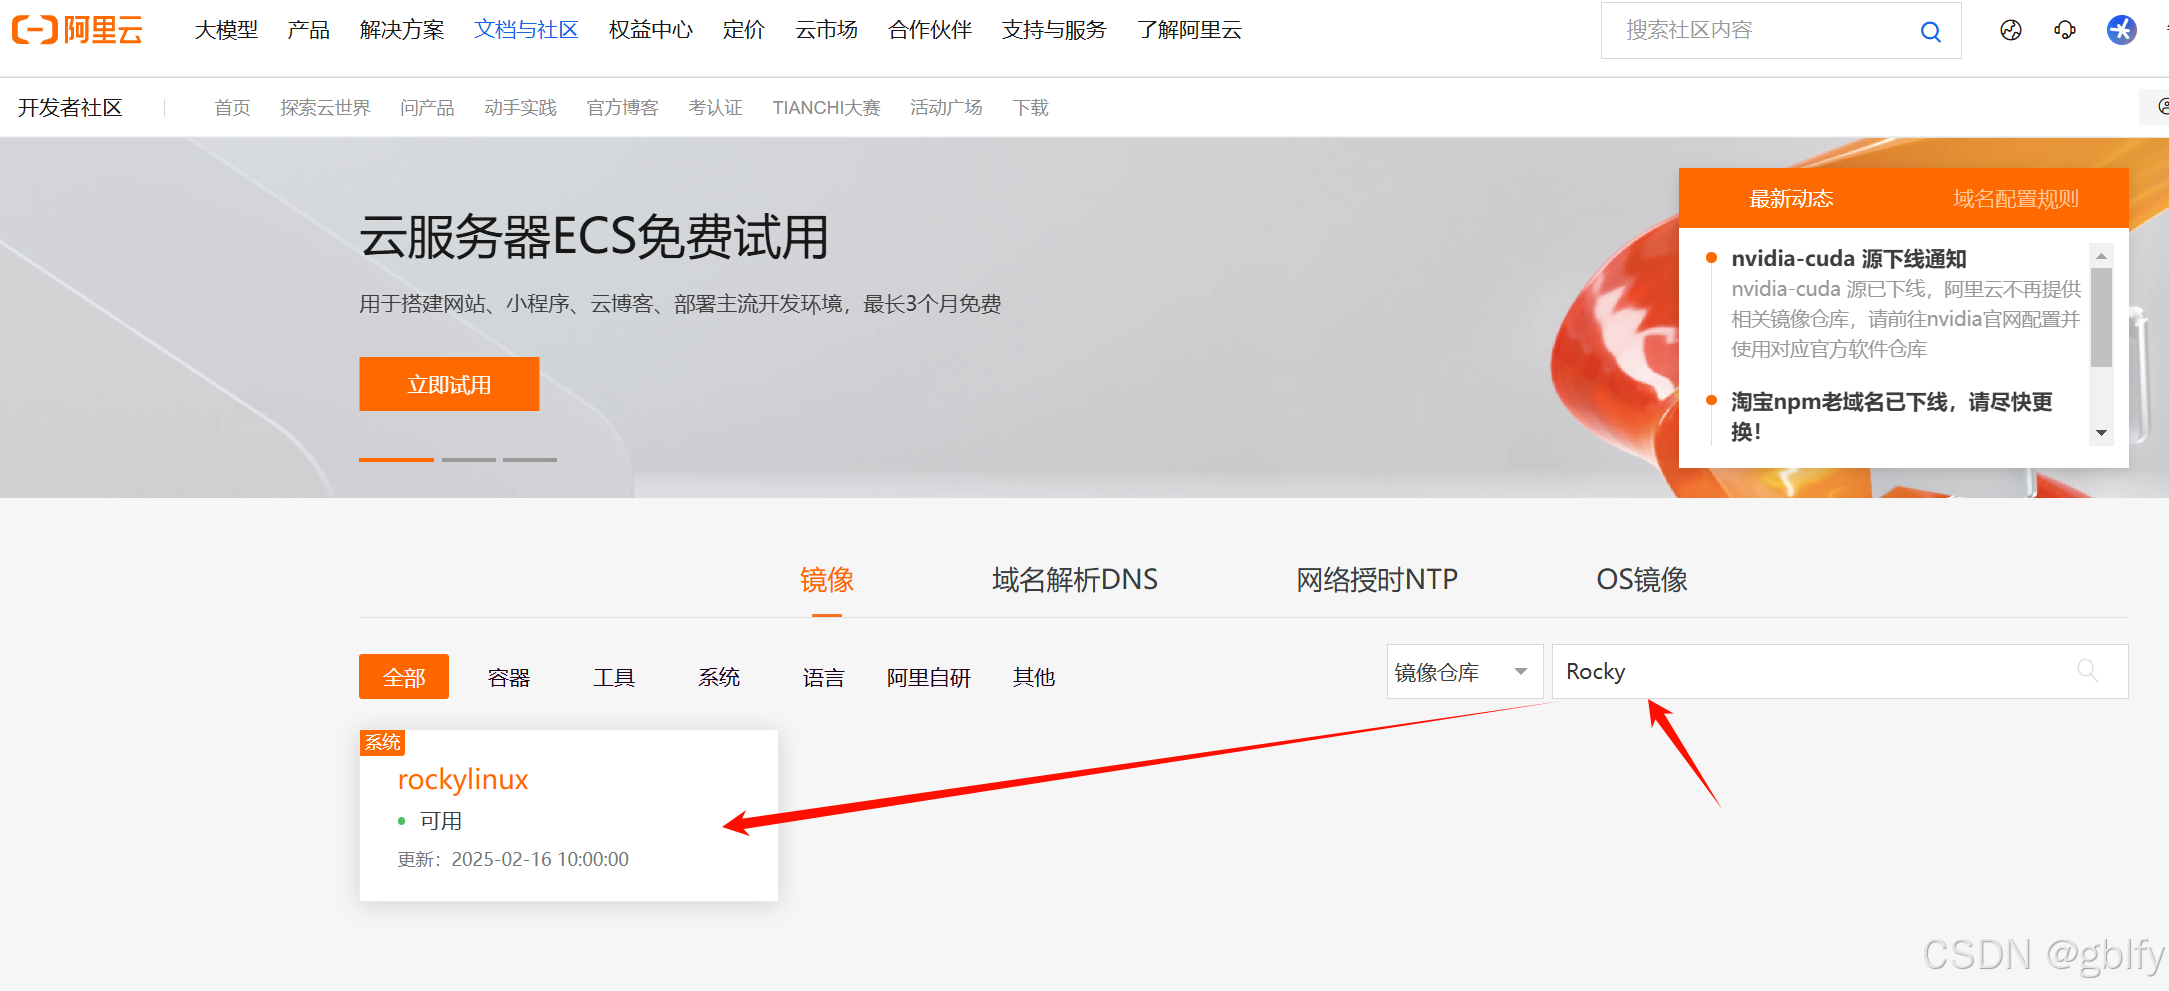Open the 合作伙伴 menu
This screenshot has width=2169, height=991.
(930, 30)
